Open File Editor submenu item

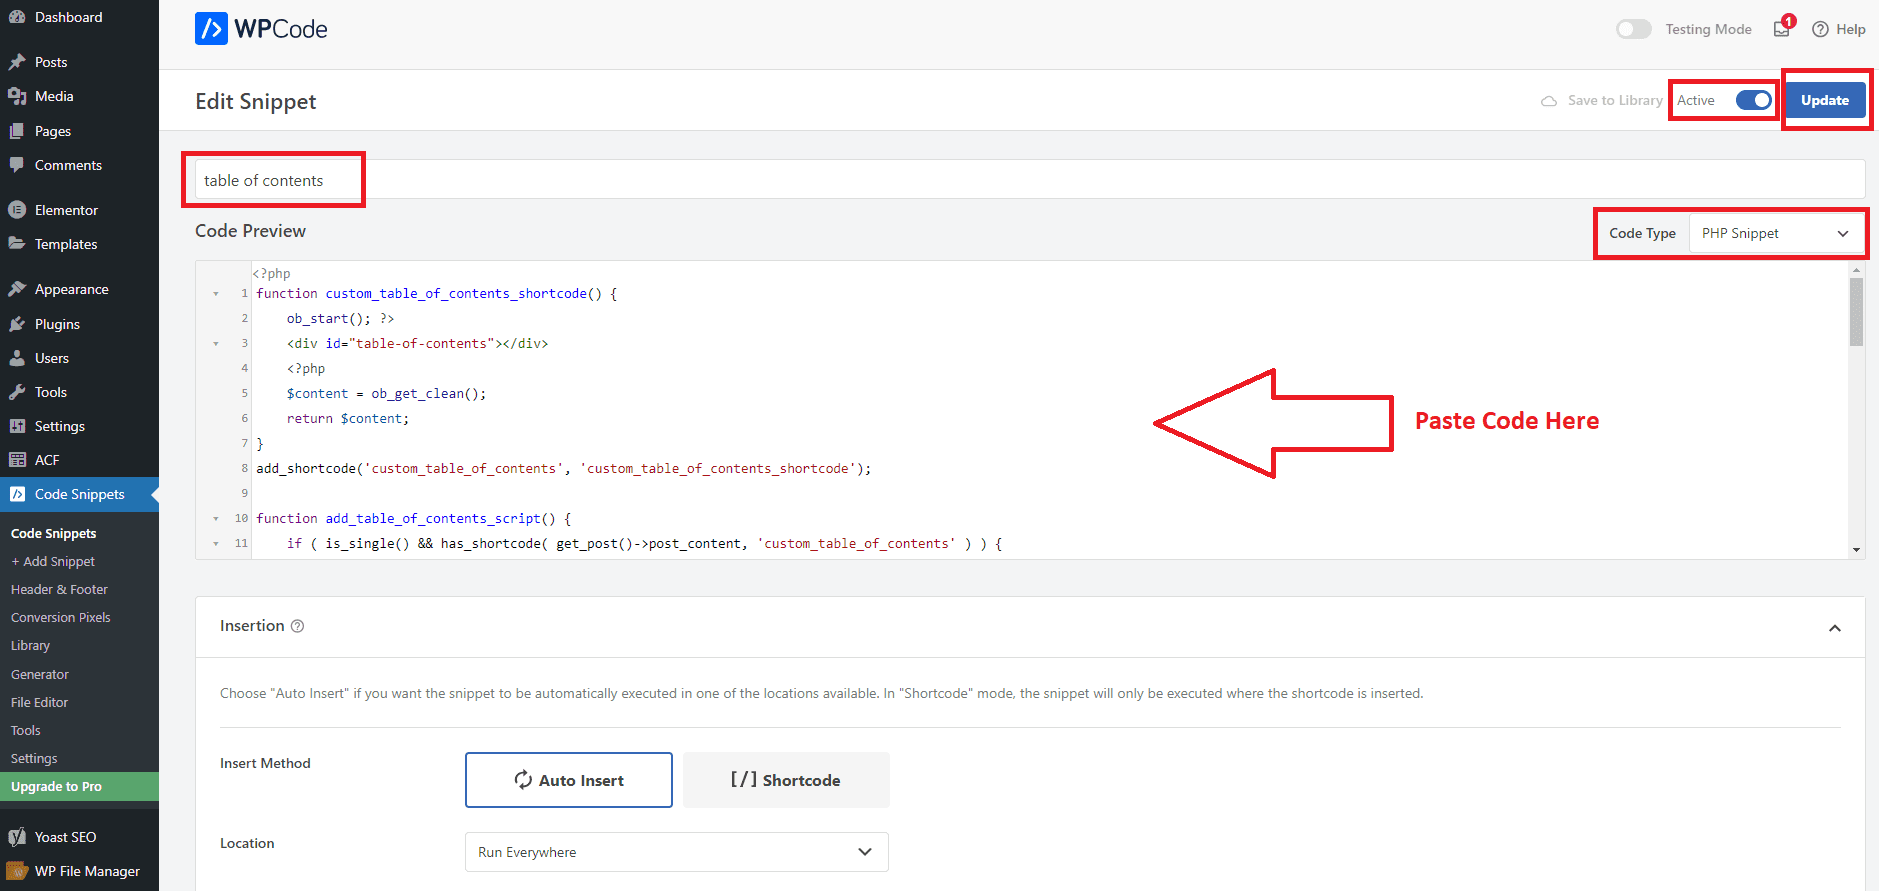coord(39,703)
